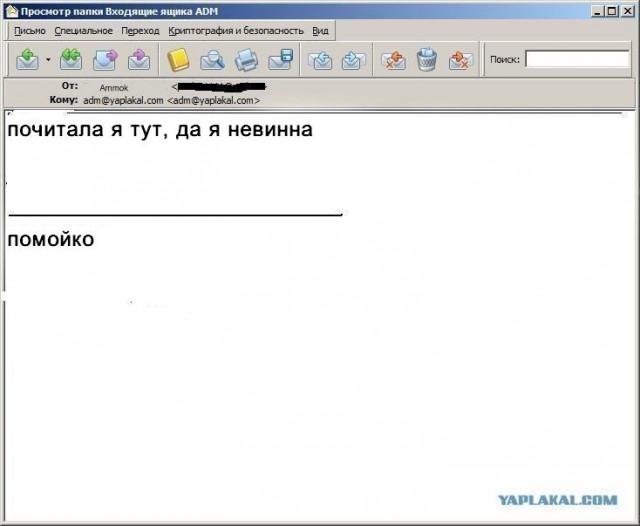Click the printer icon to print message

pyautogui.click(x=247, y=60)
